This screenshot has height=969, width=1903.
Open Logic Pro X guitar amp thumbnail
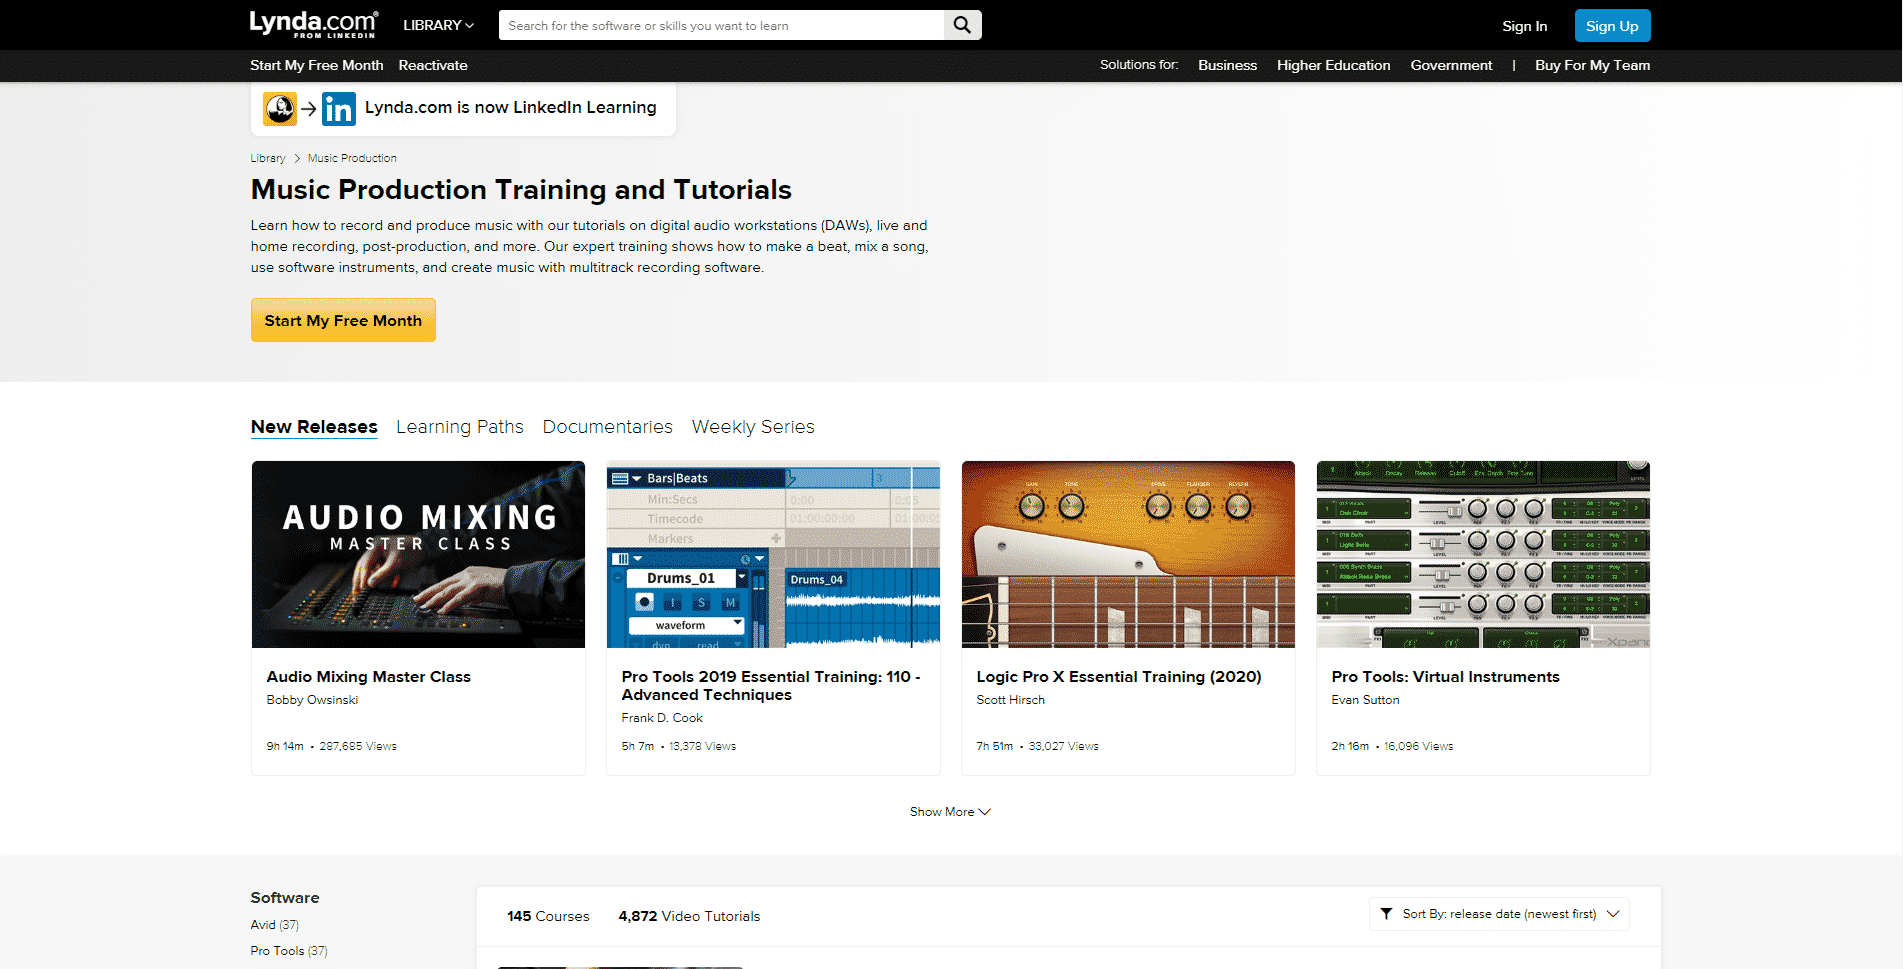pos(1128,554)
